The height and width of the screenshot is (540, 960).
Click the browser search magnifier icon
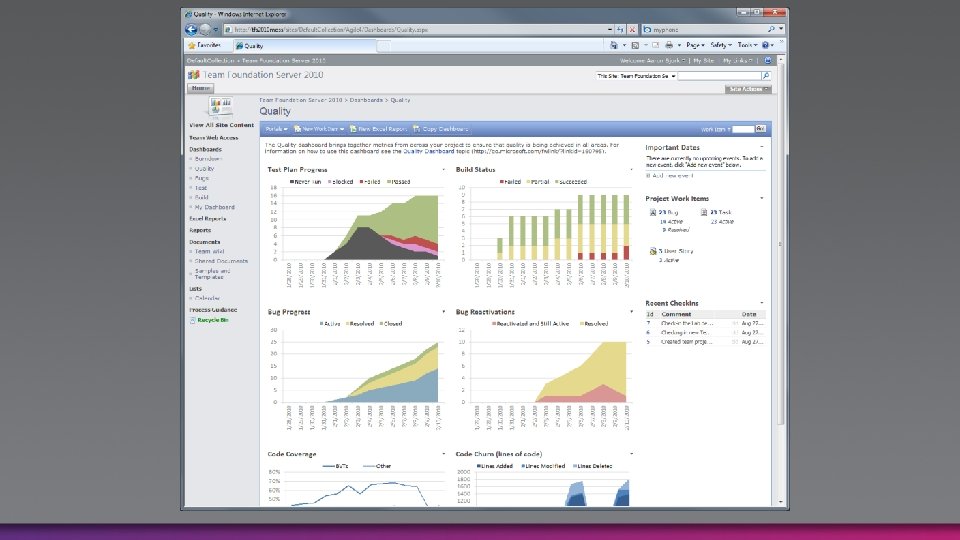[771, 29]
